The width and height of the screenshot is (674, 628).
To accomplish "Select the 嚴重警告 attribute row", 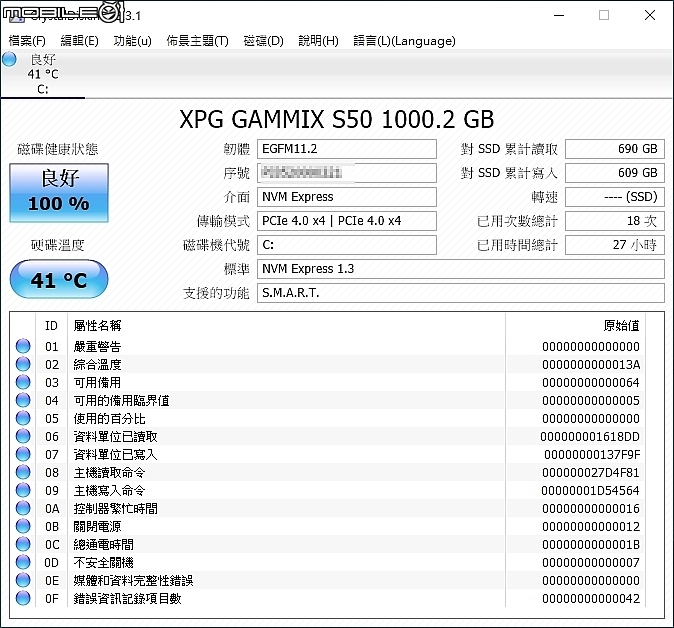I will tap(328, 346).
